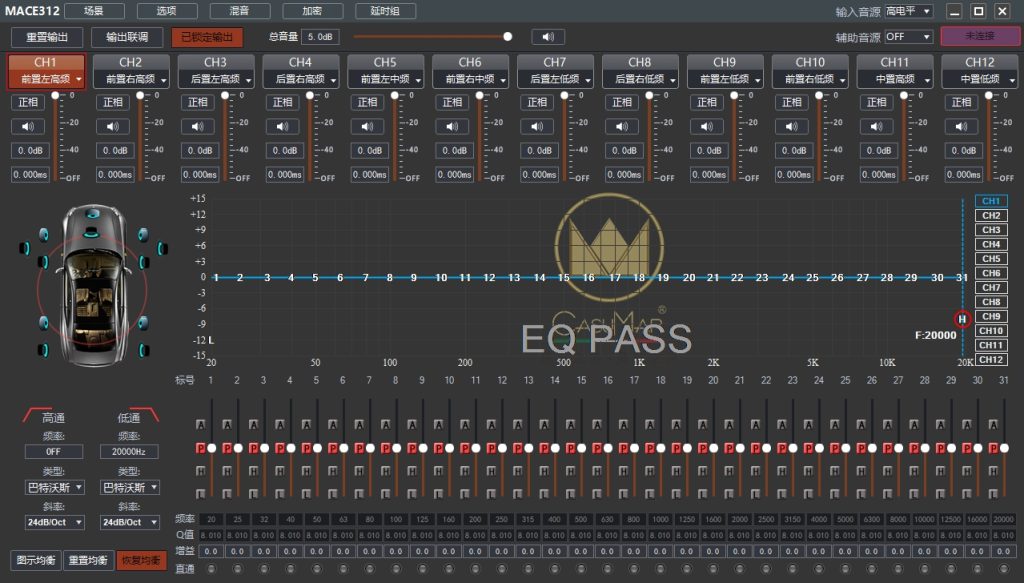Select the A filter icon for EQ band 5
Screen dimensions: 1024x583
coord(306,425)
